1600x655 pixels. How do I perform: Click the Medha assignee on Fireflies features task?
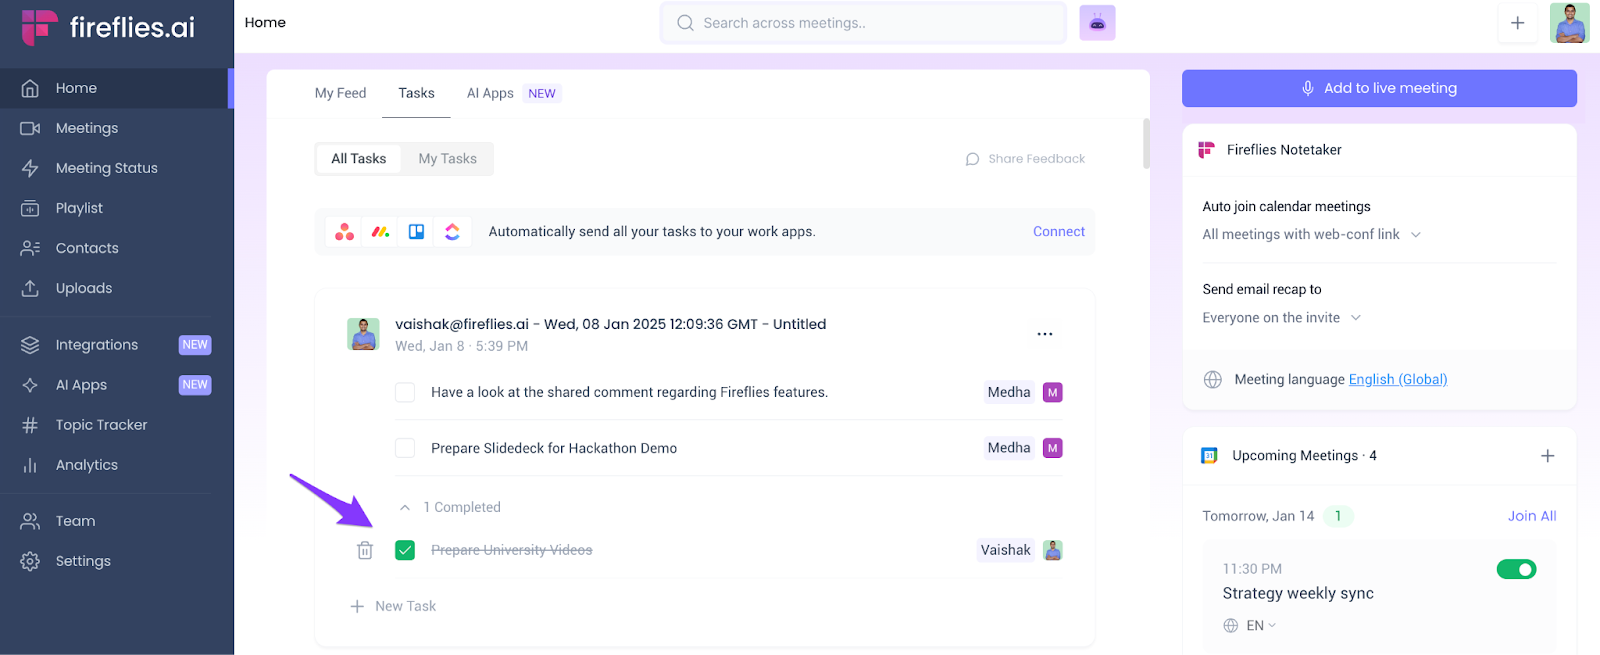click(x=1023, y=392)
